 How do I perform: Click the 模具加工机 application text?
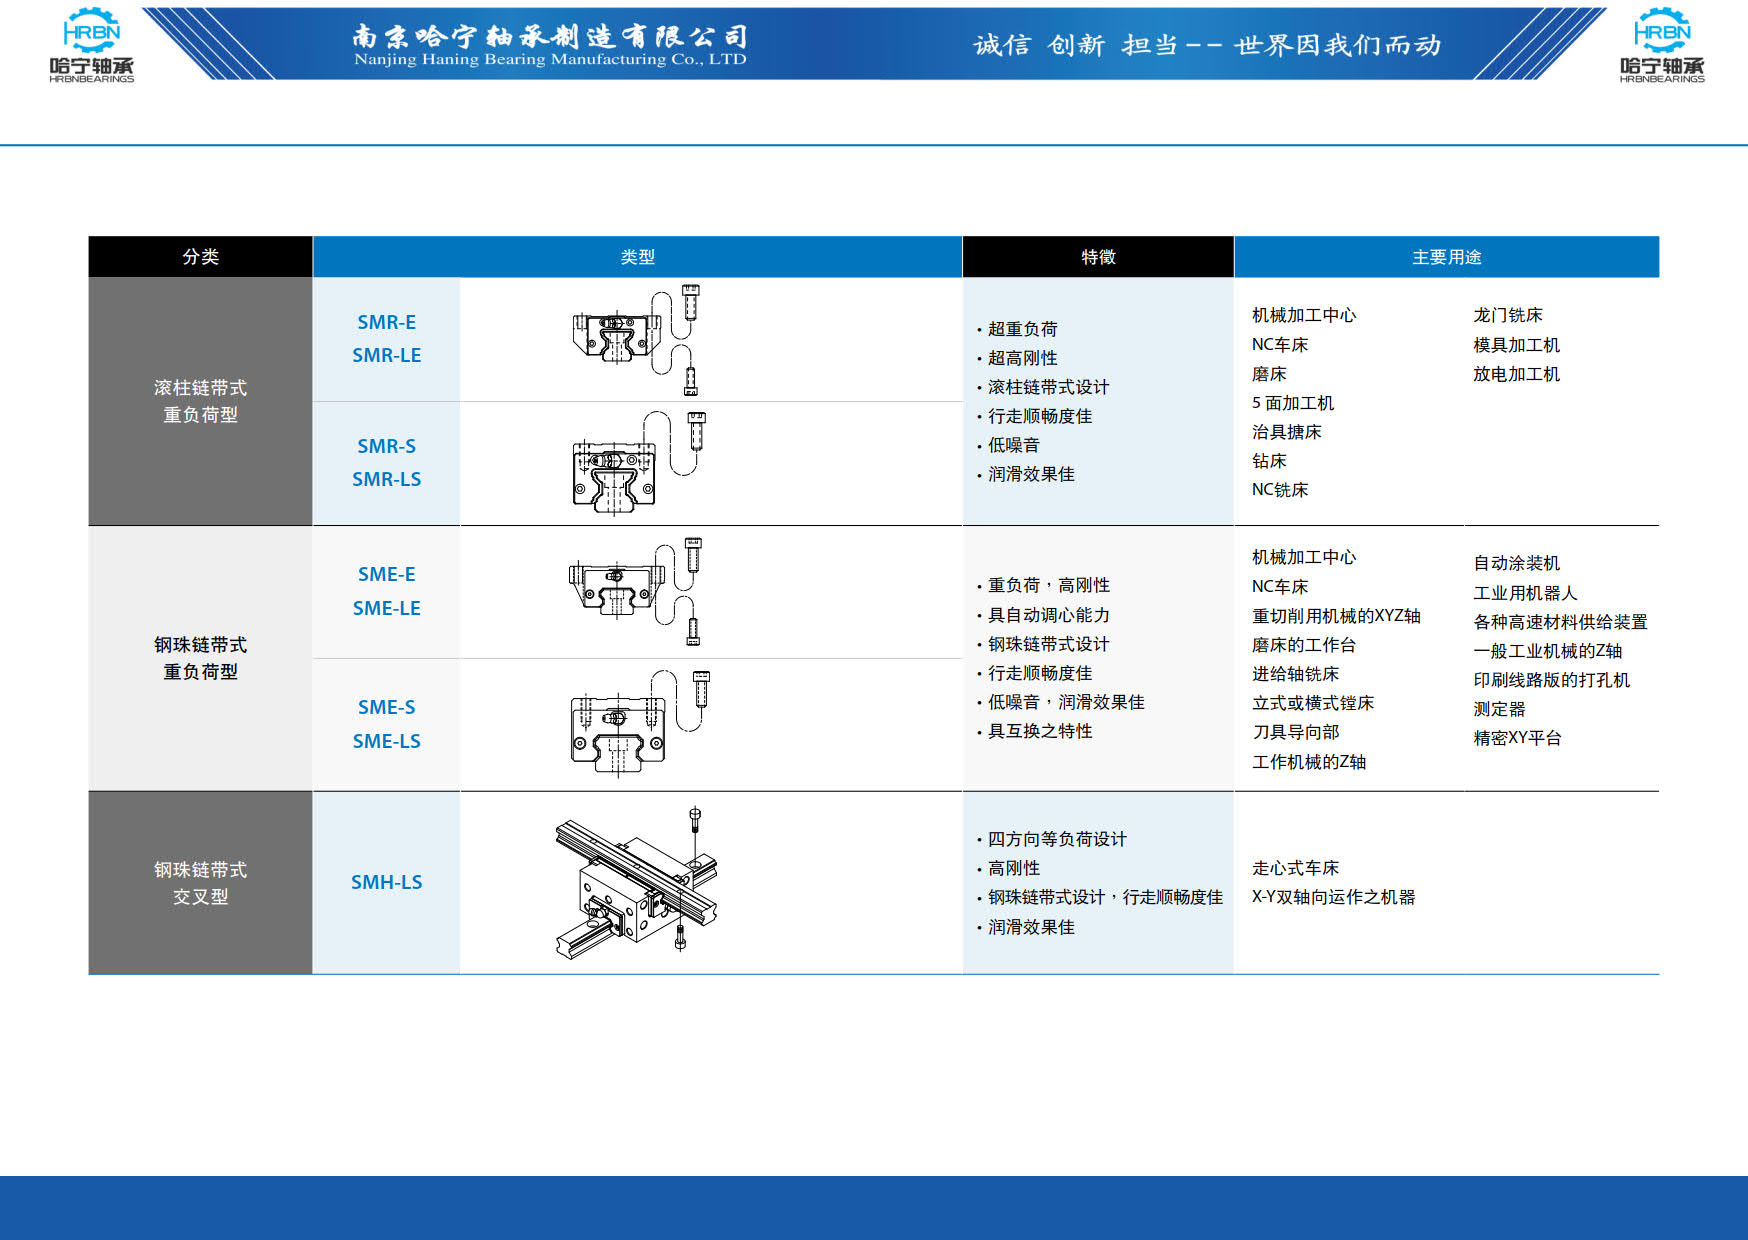pyautogui.click(x=1516, y=345)
